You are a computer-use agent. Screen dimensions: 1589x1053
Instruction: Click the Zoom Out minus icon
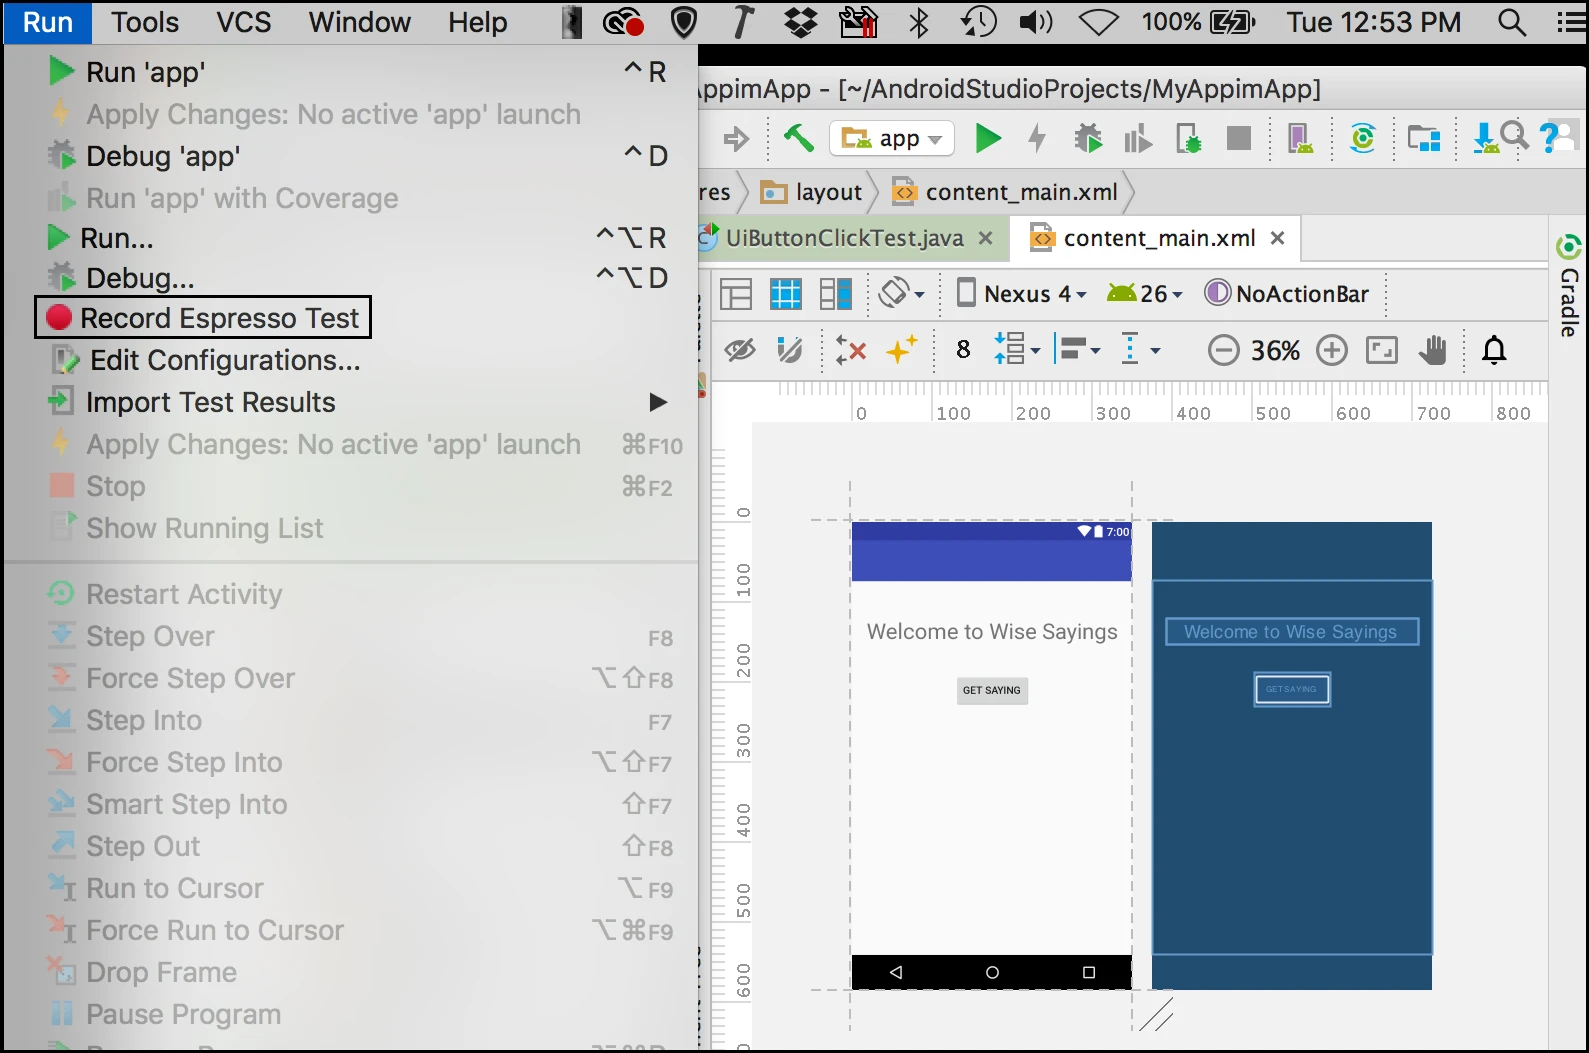pyautogui.click(x=1223, y=350)
